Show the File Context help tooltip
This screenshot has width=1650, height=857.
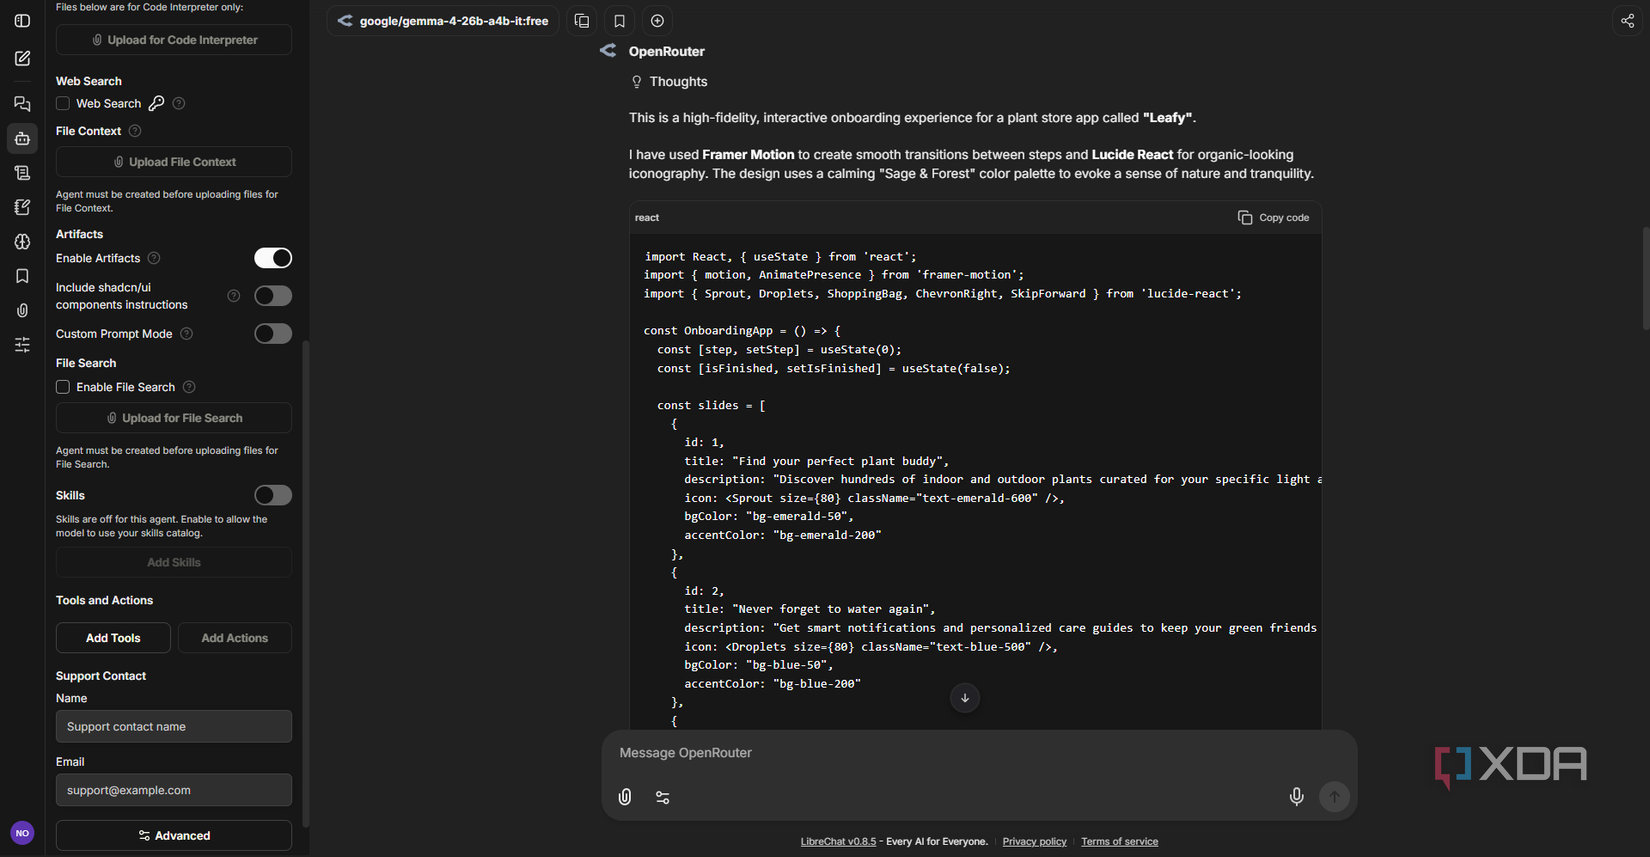click(135, 131)
